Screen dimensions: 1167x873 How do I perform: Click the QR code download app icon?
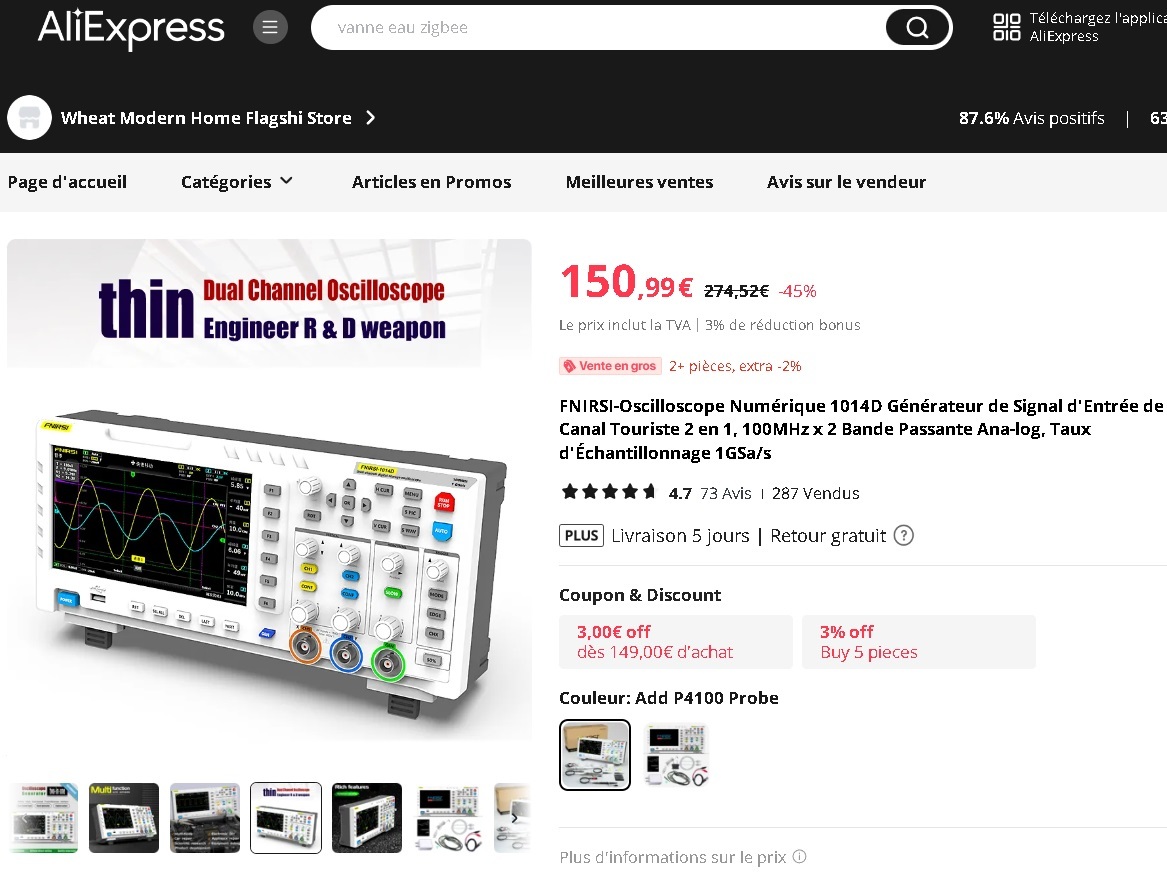pyautogui.click(x=1006, y=27)
